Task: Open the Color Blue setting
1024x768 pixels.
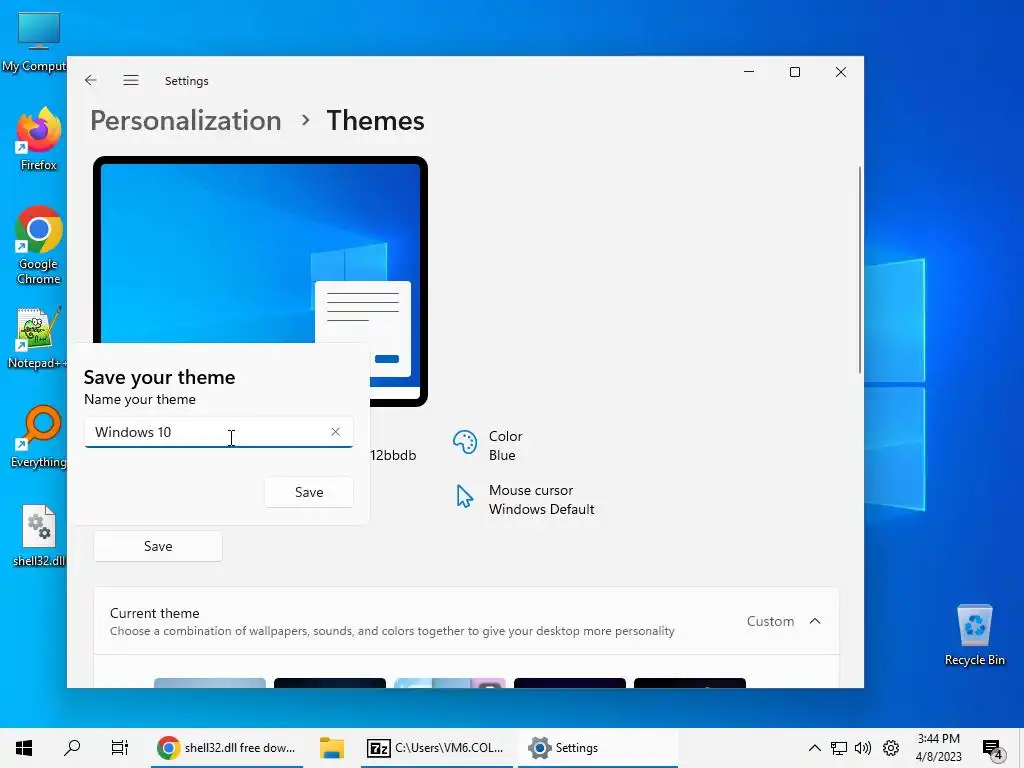Action: pos(487,445)
